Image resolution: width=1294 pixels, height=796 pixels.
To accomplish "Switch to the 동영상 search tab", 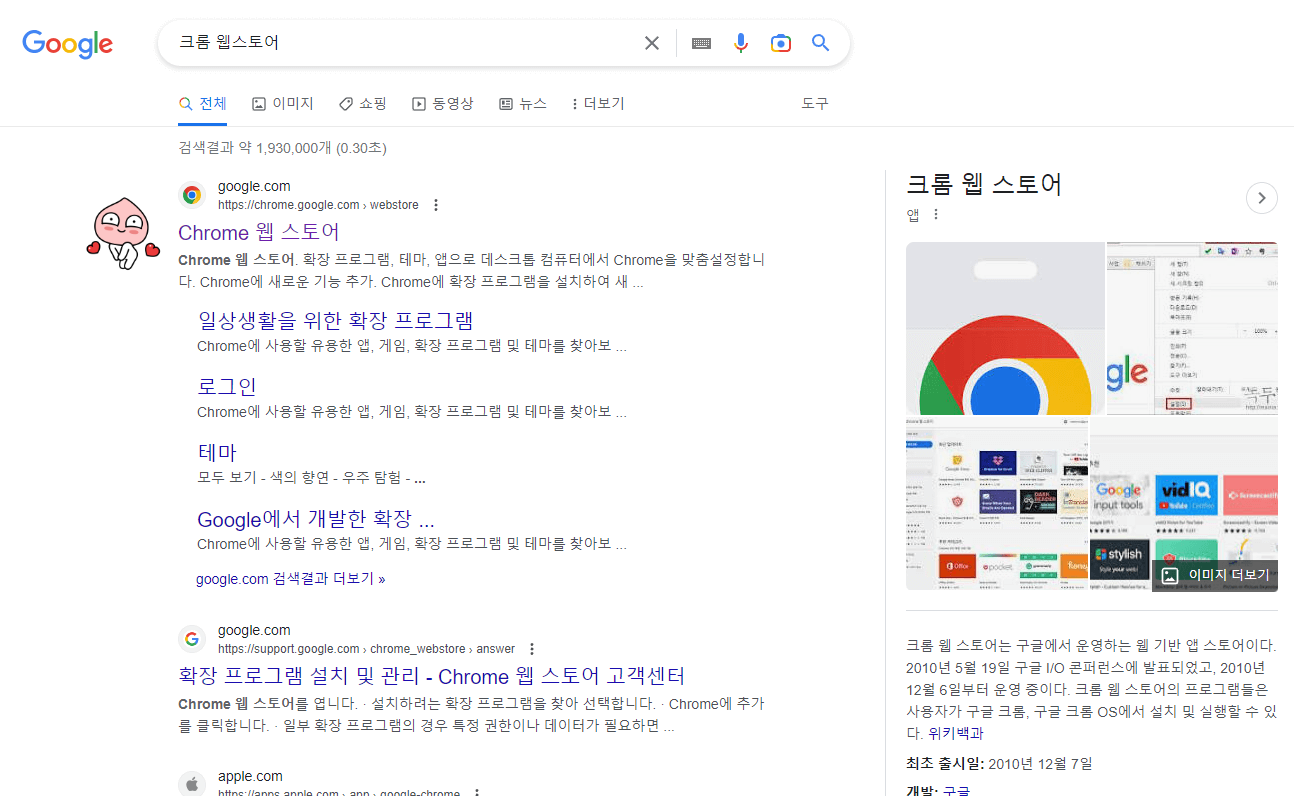I will tap(443, 103).
